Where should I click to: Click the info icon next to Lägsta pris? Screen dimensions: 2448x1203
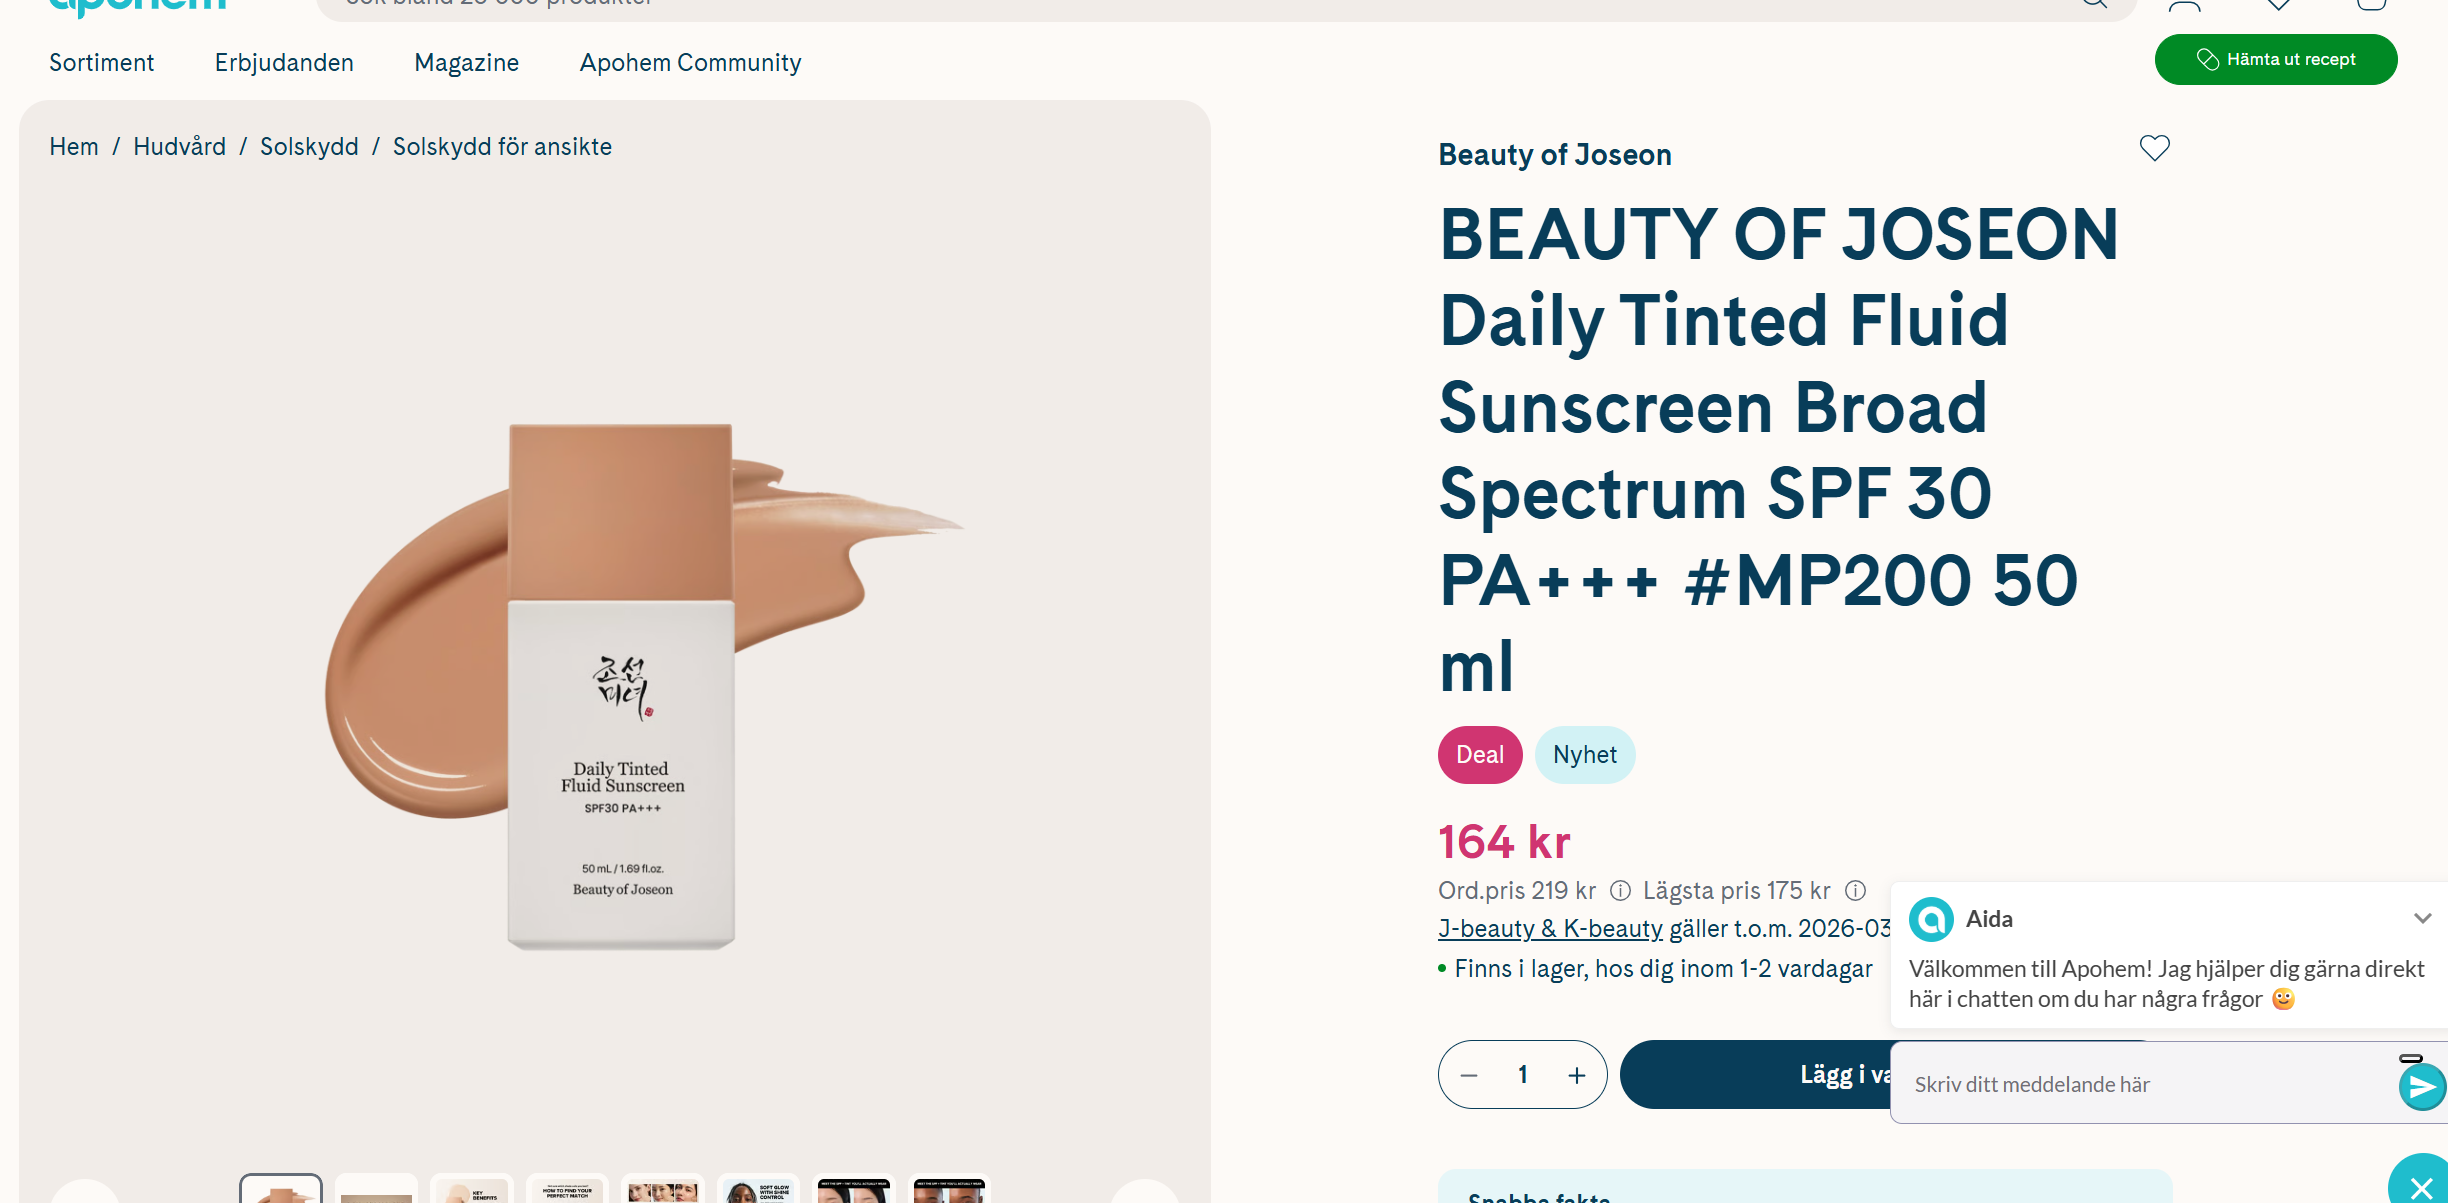(x=1855, y=890)
